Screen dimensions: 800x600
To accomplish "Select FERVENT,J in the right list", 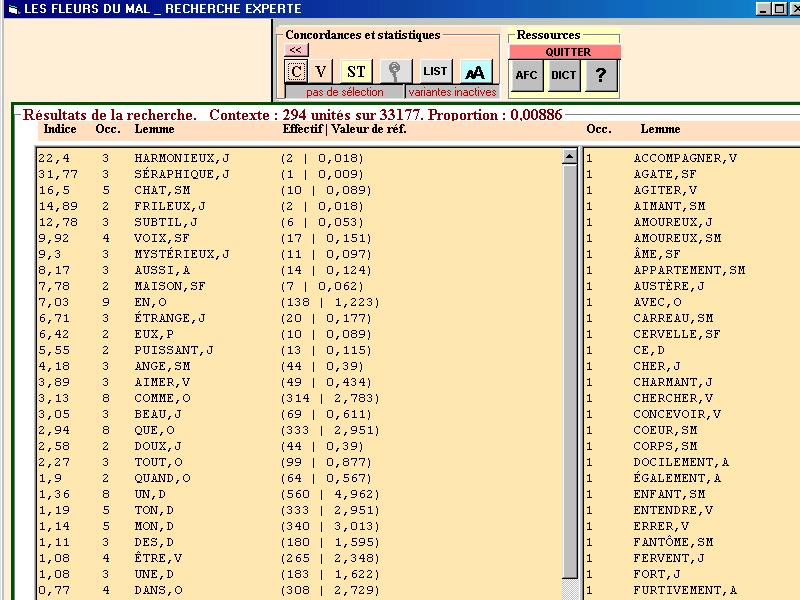I will 692,558.
